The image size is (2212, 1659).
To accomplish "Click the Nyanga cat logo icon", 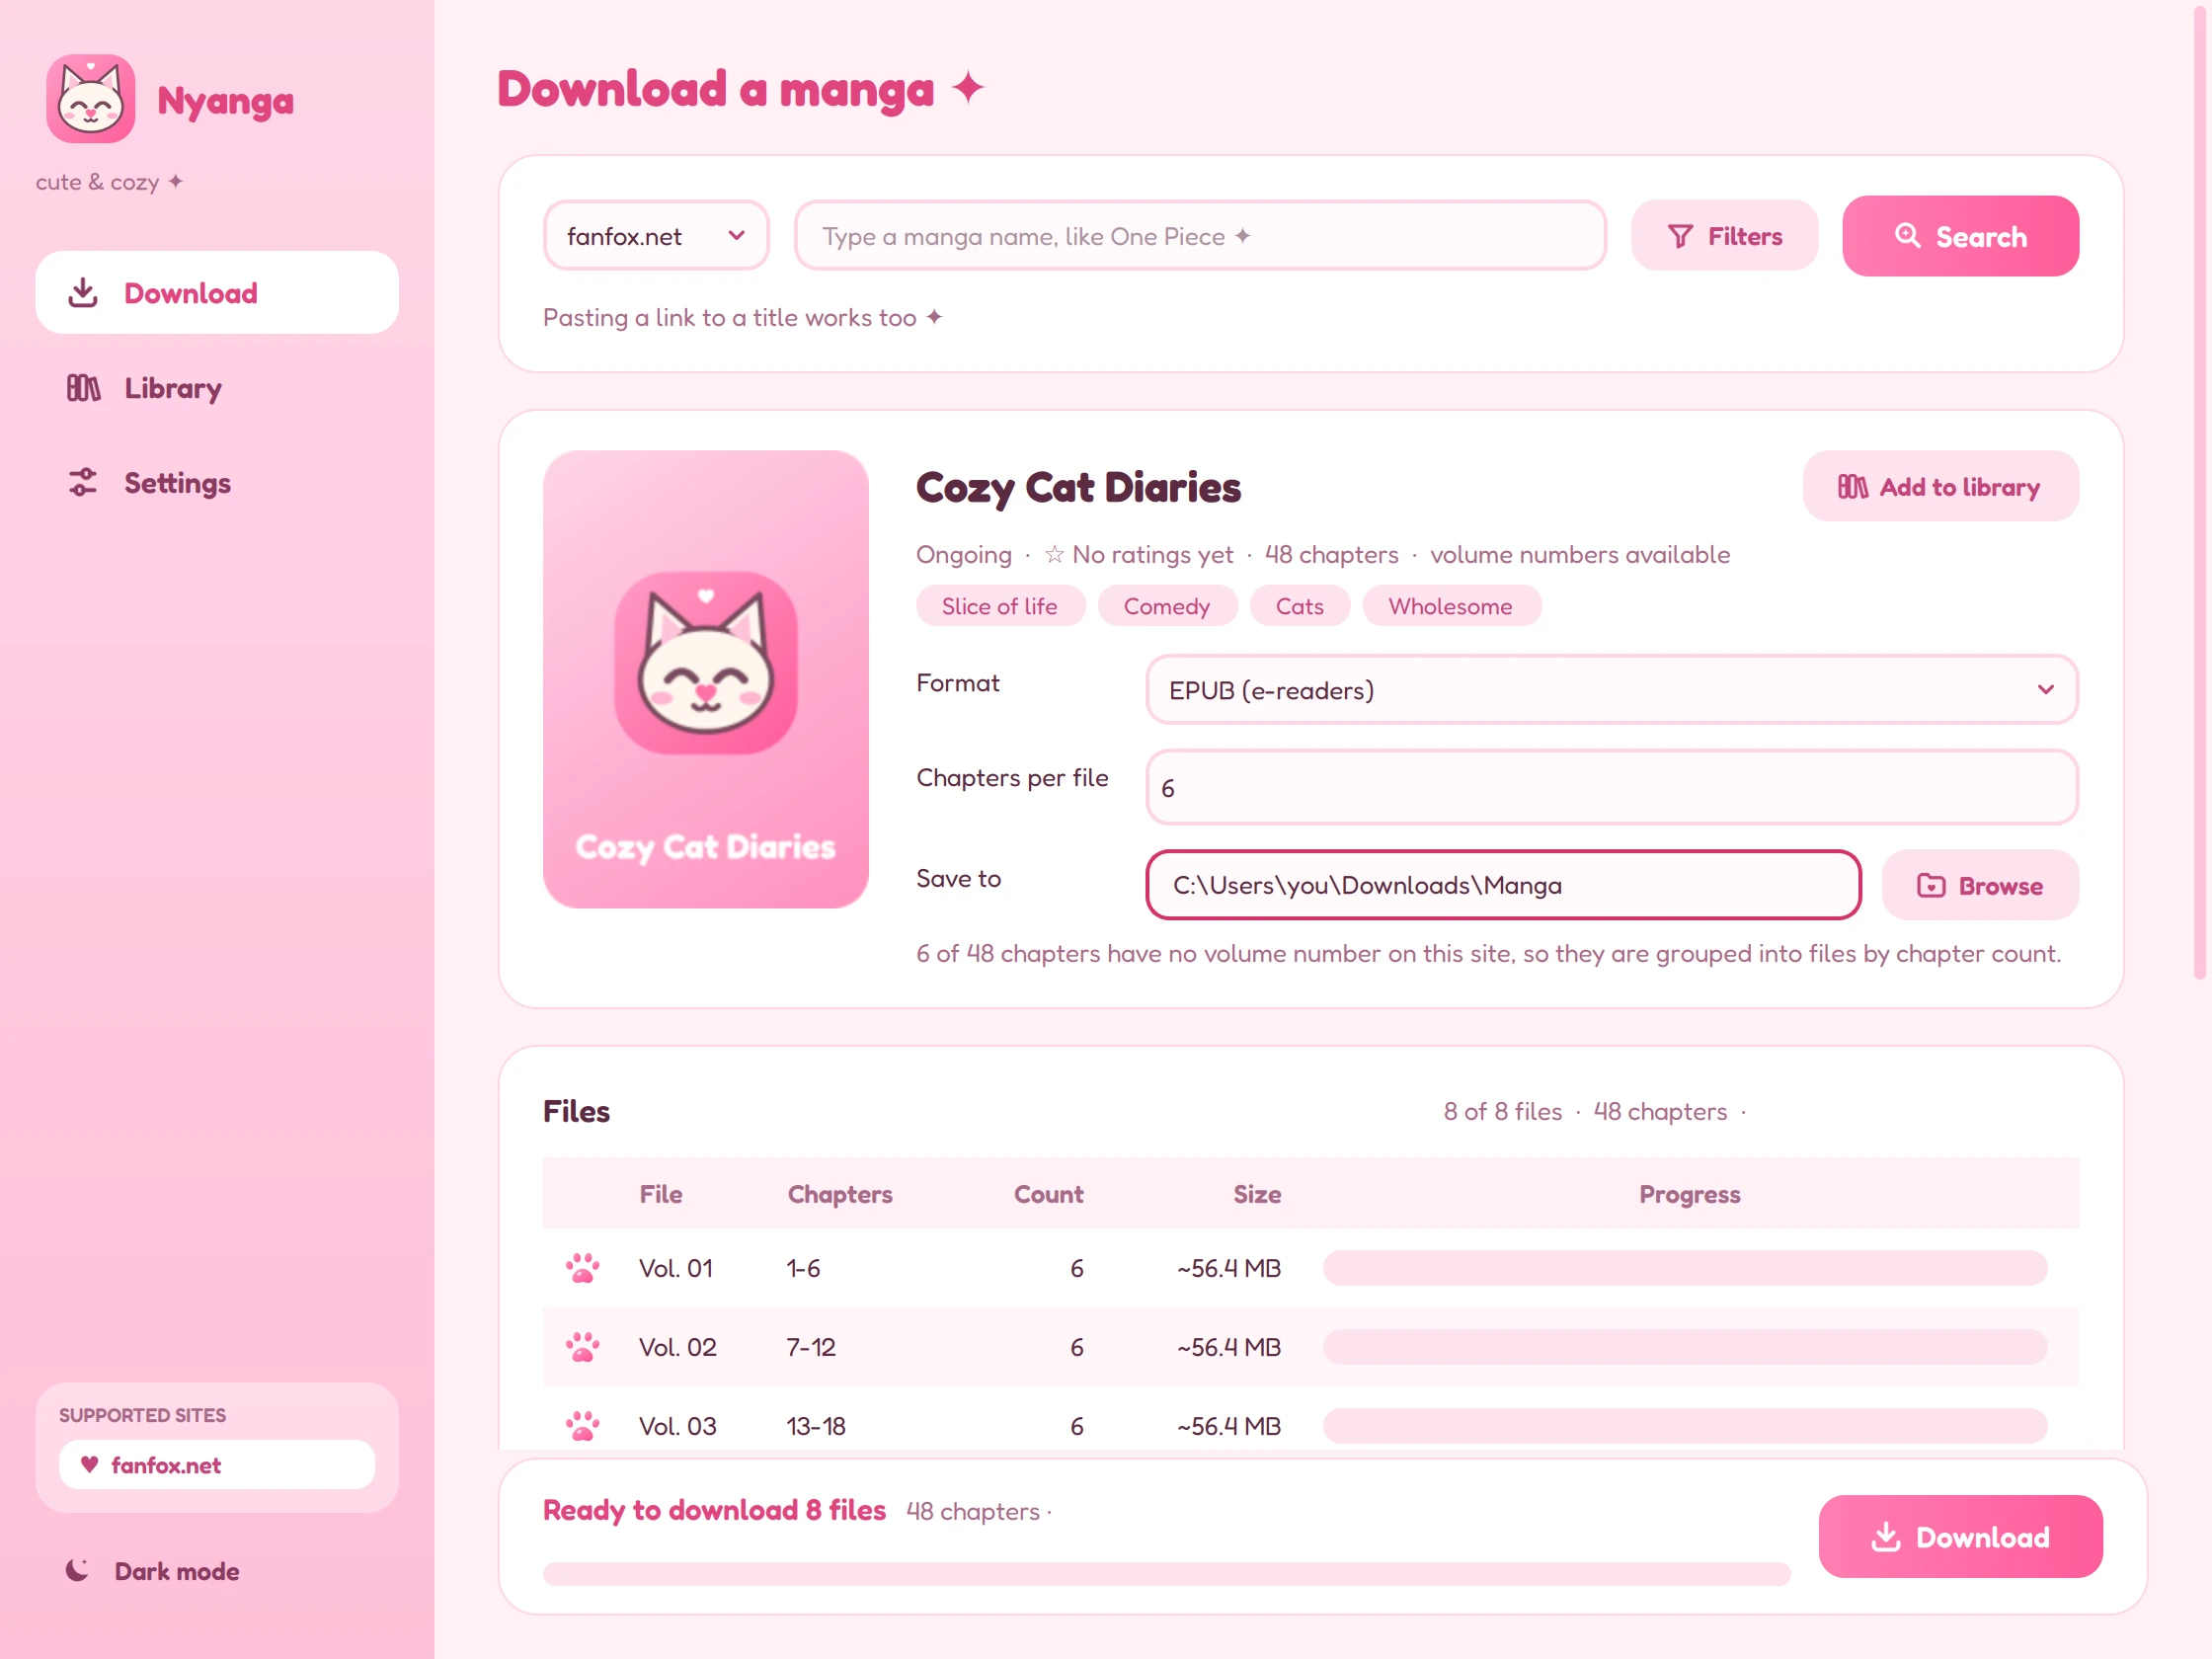I will coord(91,99).
